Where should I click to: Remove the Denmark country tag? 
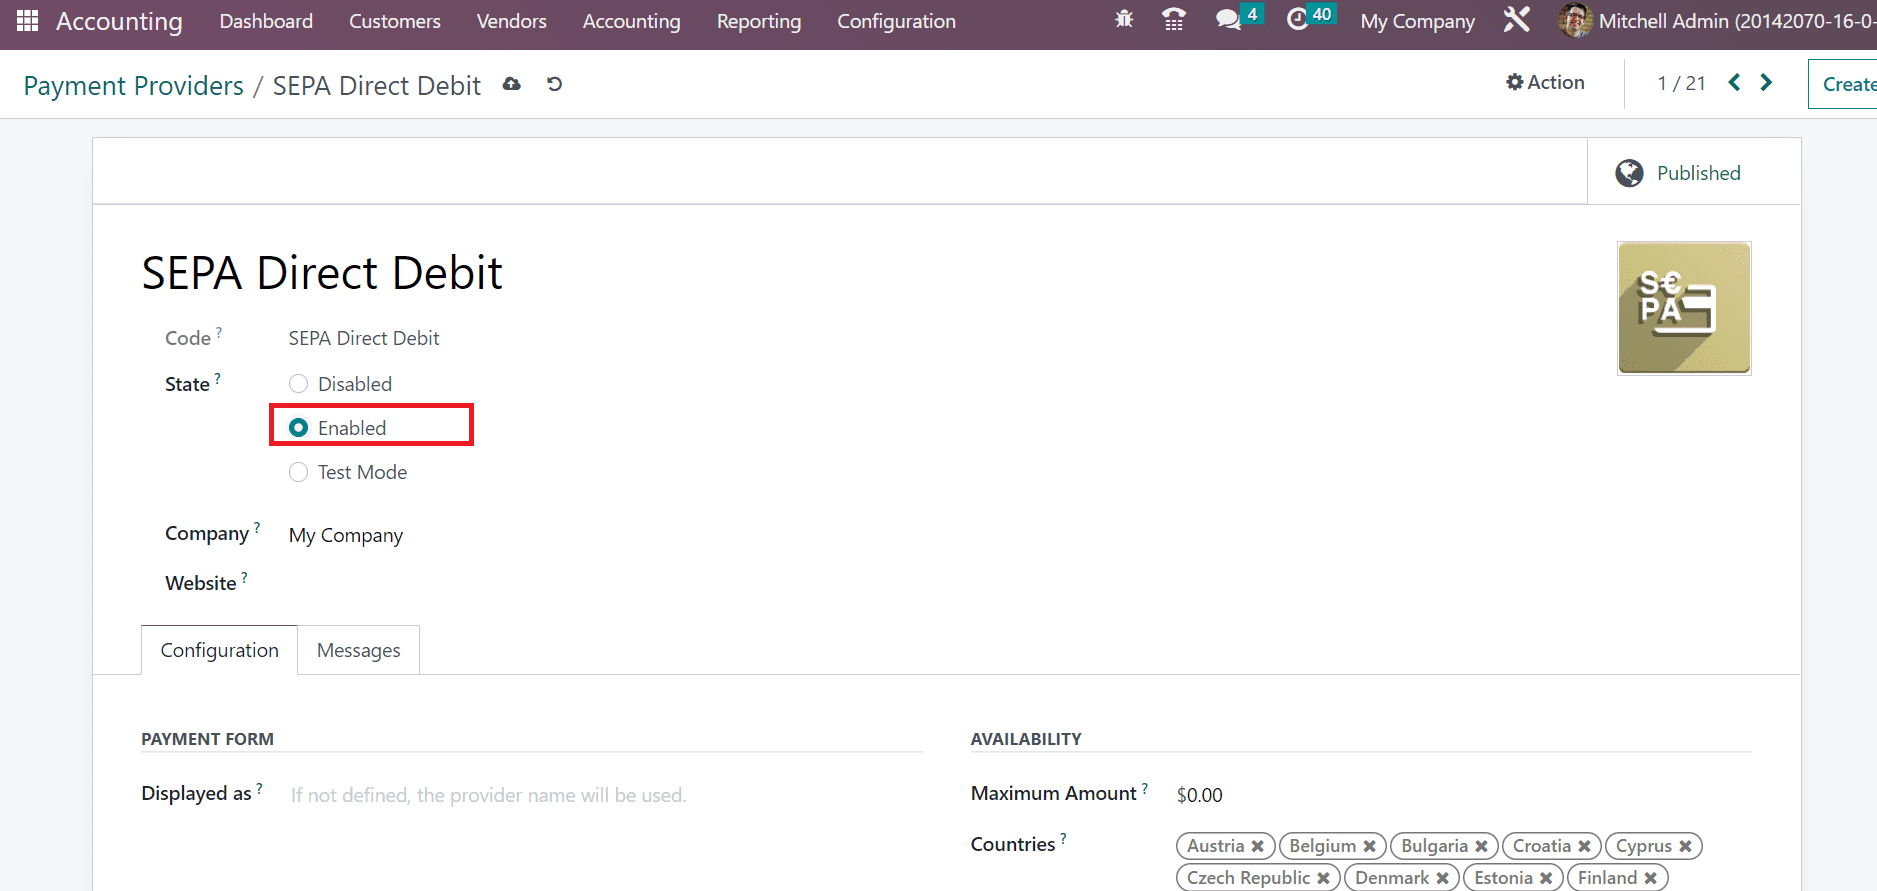[x=1442, y=878]
